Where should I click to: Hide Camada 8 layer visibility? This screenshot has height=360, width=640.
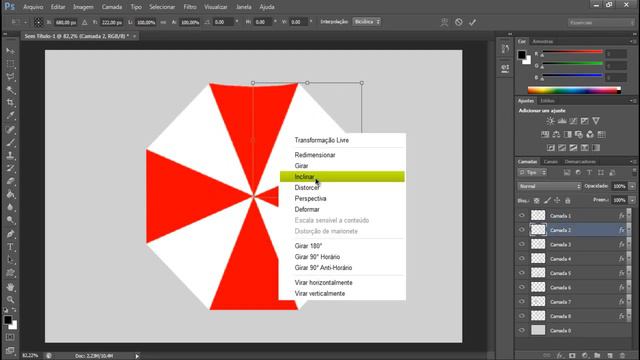click(x=522, y=316)
